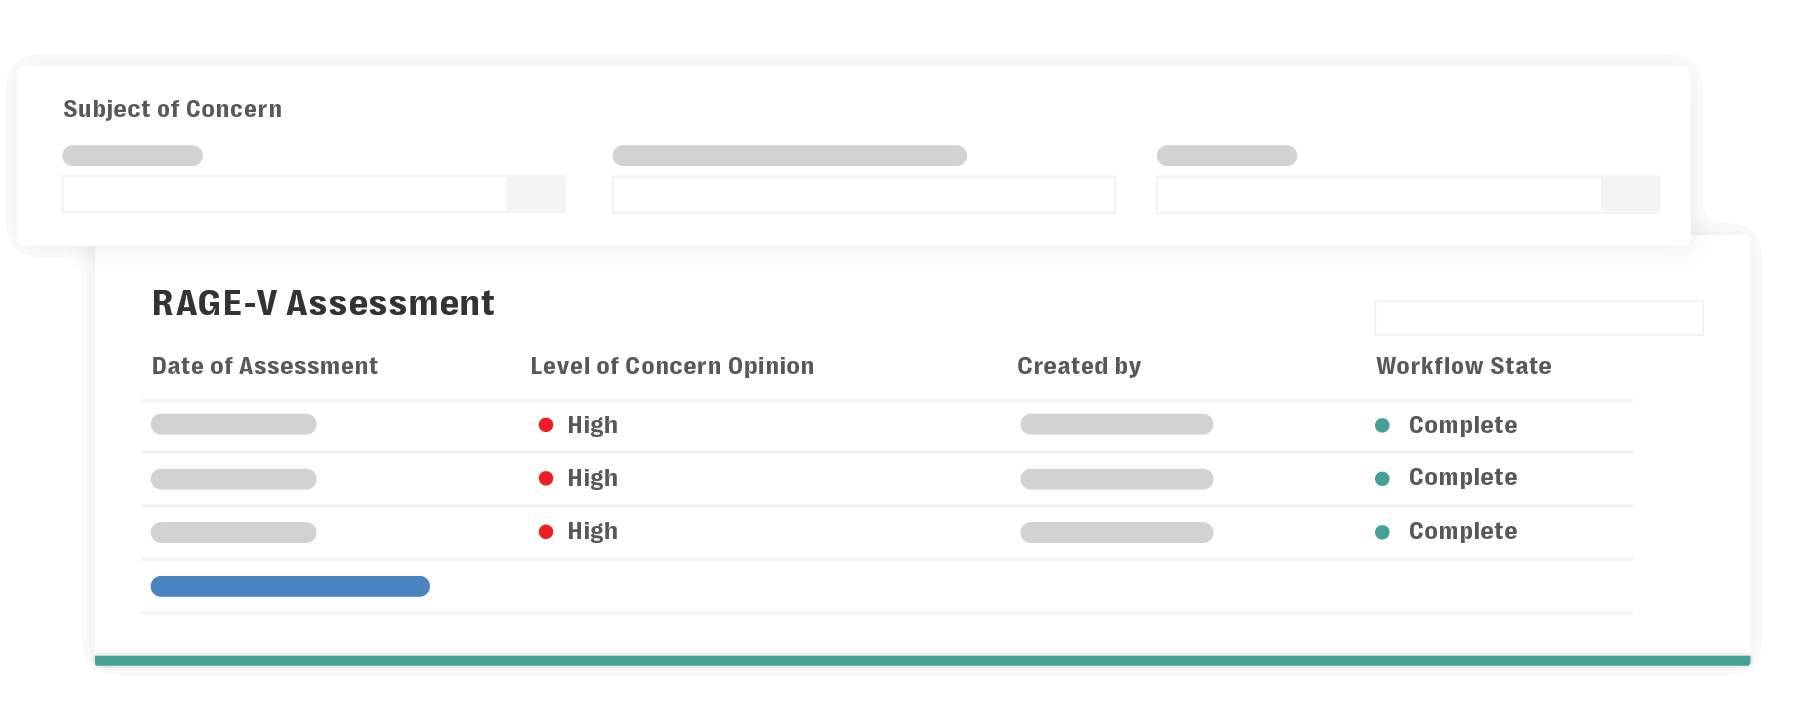Sort by the Workflow State column header

coord(1463,366)
